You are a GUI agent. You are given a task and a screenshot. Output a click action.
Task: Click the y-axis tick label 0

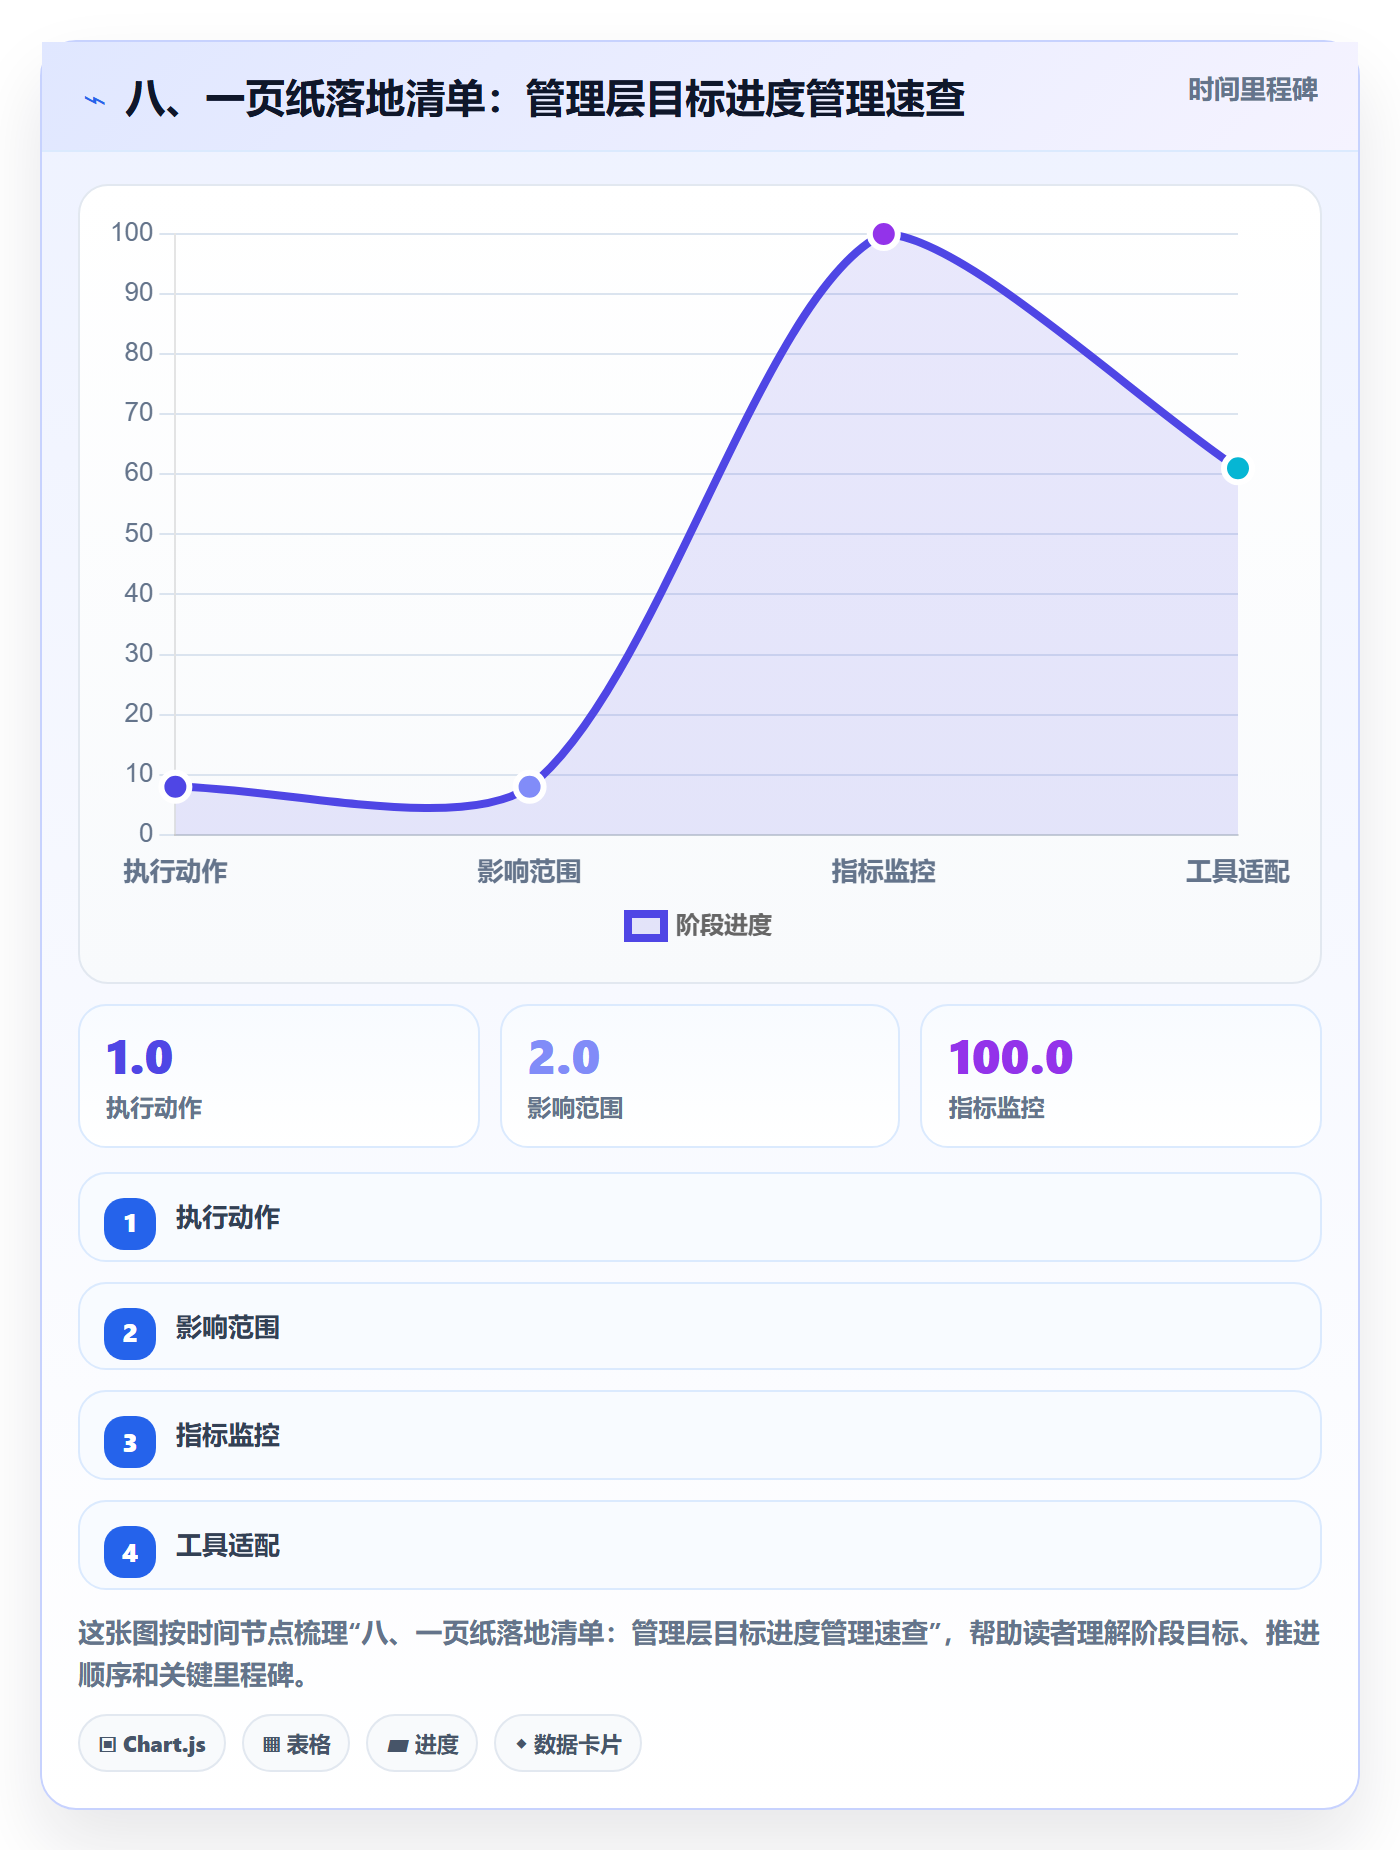click(146, 833)
